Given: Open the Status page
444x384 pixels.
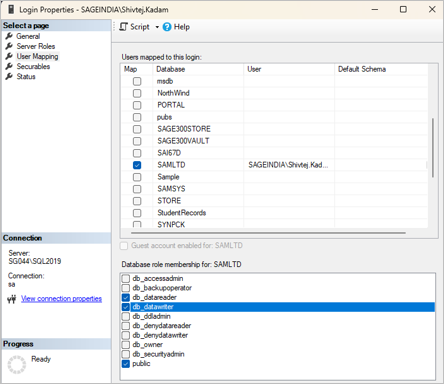Looking at the screenshot, I should pos(26,76).
